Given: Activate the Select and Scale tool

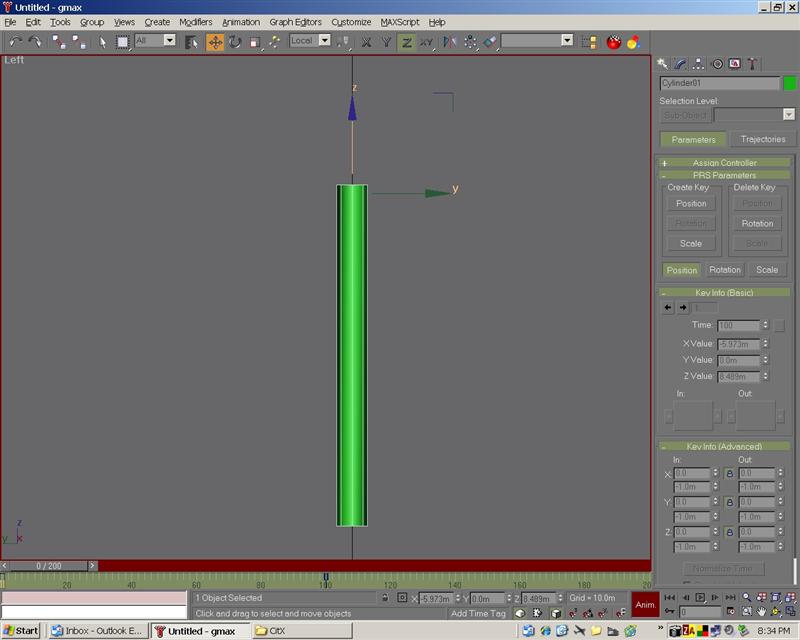Looking at the screenshot, I should click(255, 42).
